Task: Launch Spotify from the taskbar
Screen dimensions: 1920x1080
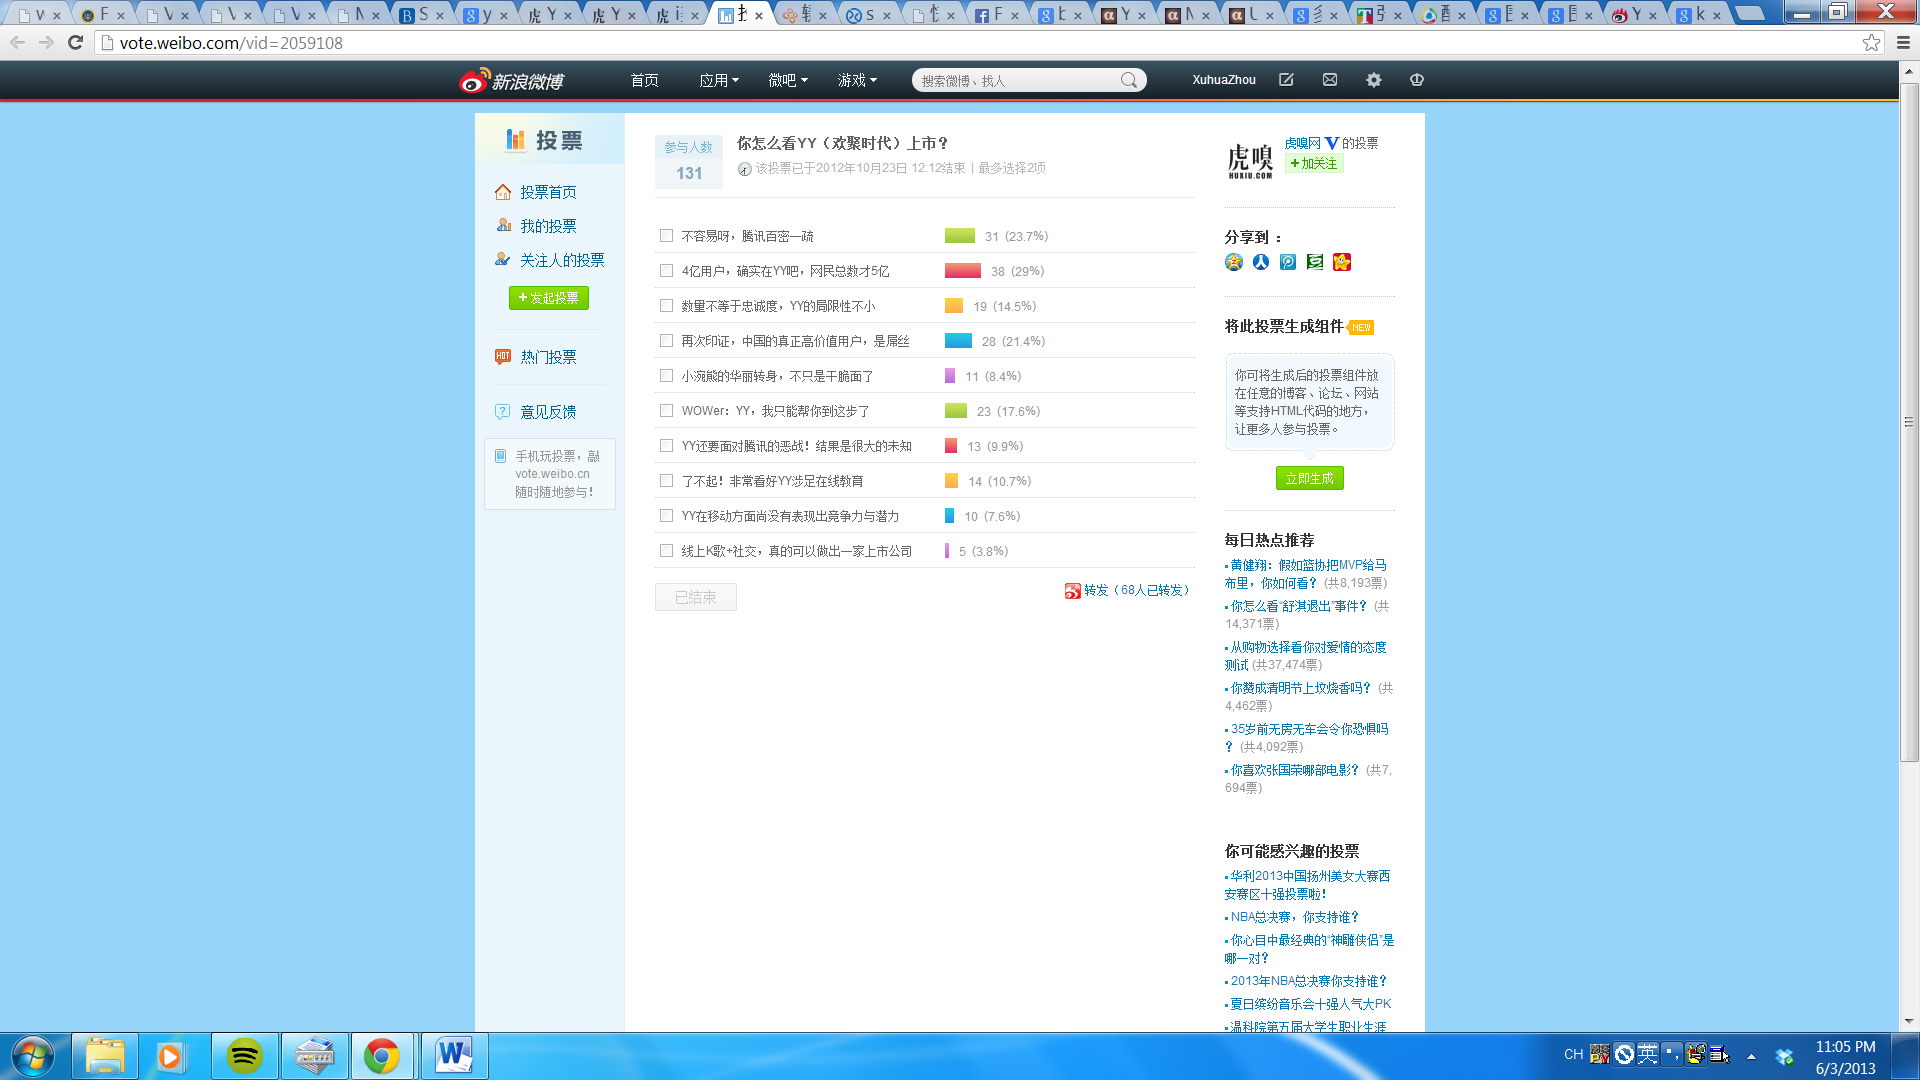Action: pyautogui.click(x=244, y=1055)
